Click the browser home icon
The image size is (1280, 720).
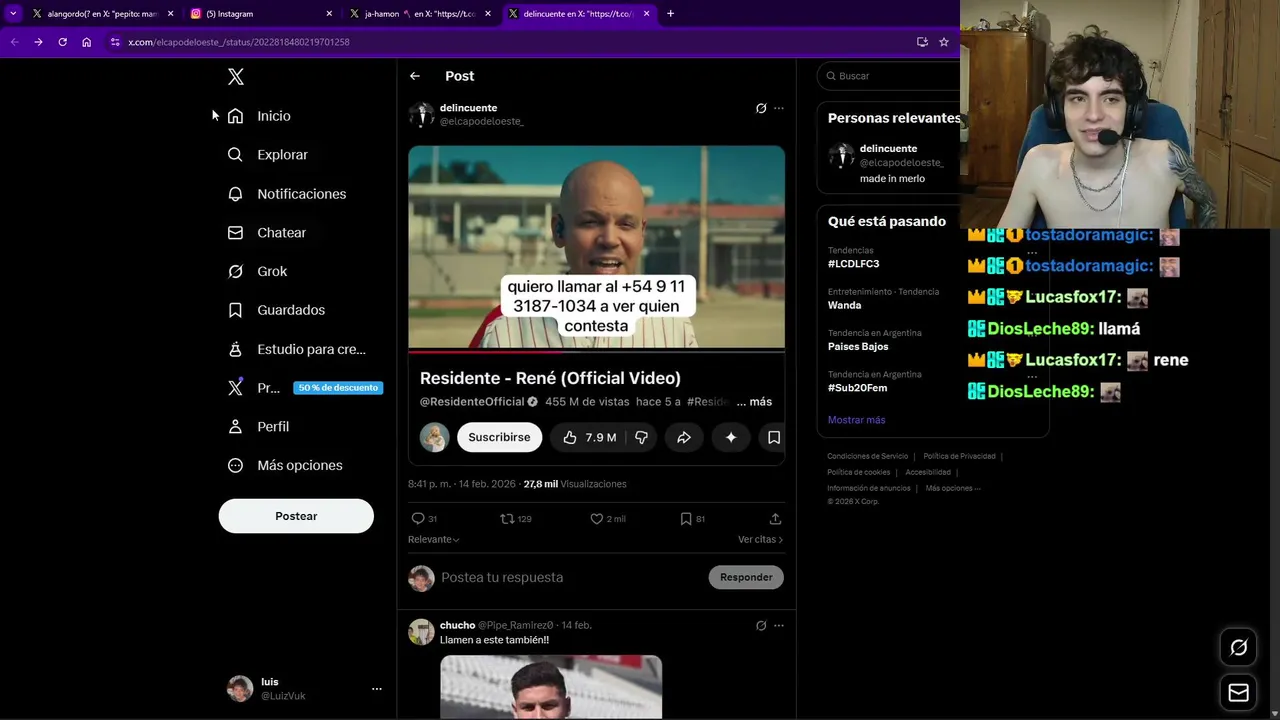pyautogui.click(x=87, y=42)
